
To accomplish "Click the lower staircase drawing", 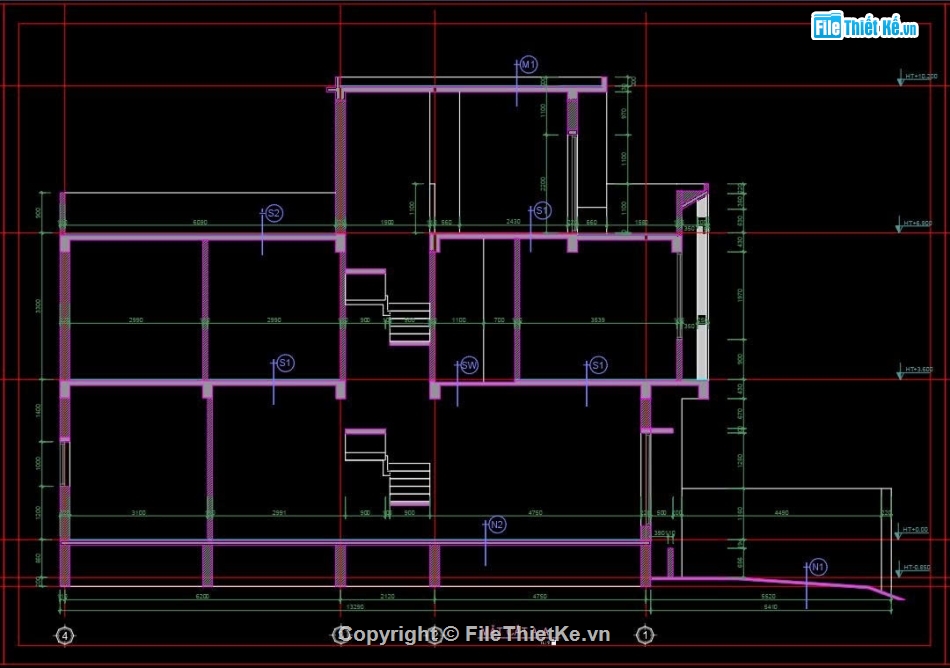I will [x=388, y=466].
